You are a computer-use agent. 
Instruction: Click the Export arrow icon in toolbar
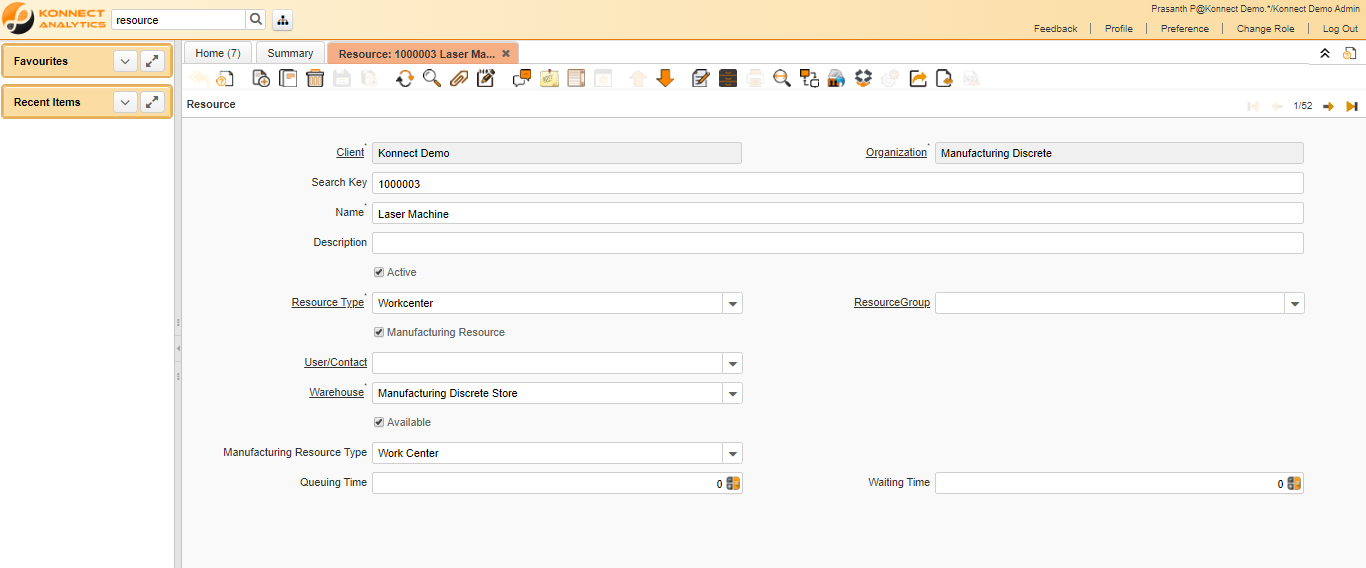(918, 78)
